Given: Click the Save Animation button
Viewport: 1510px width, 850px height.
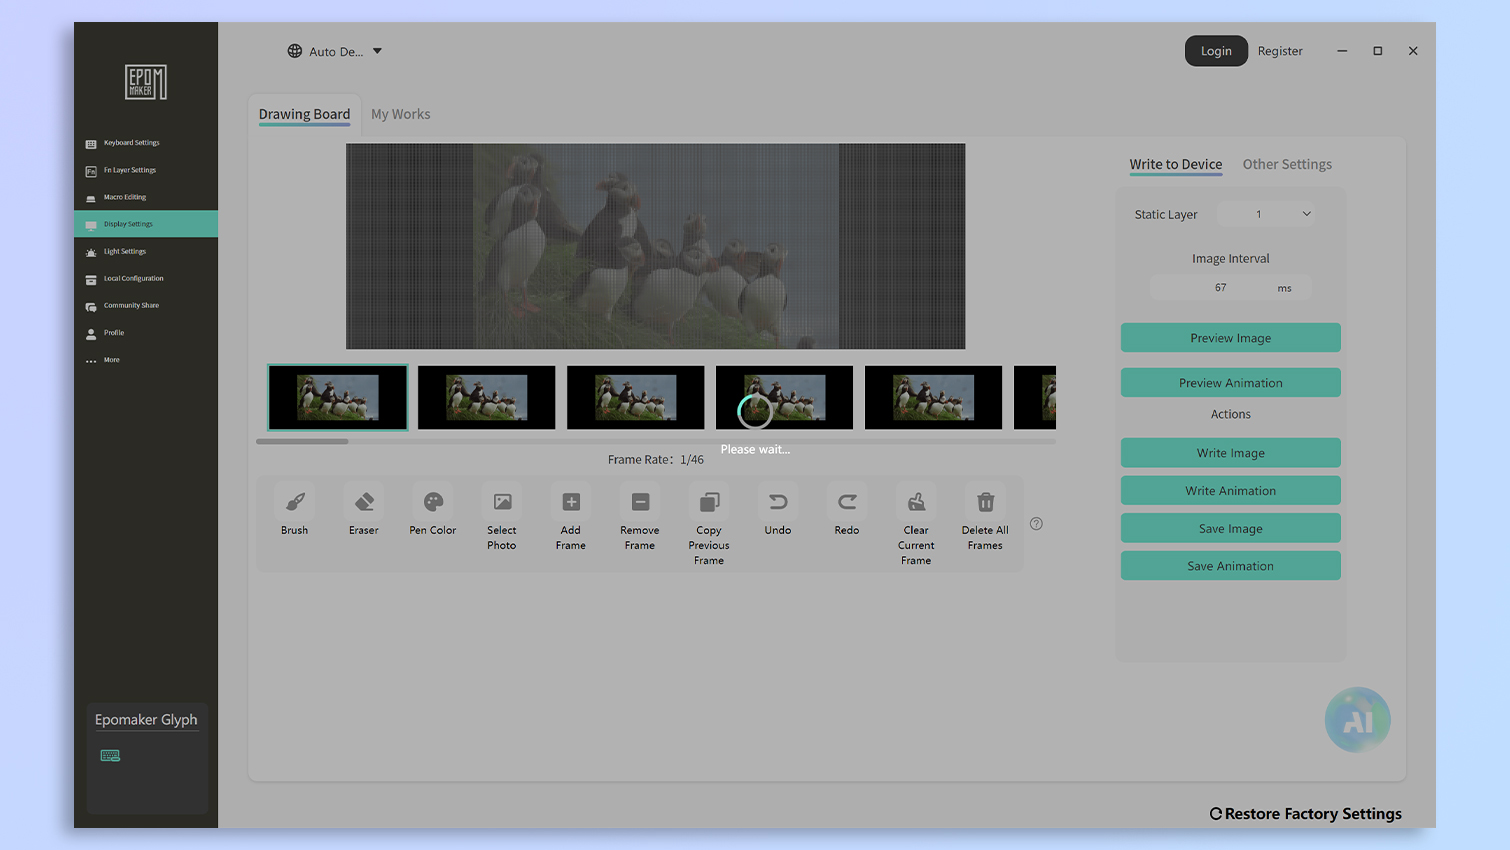Looking at the screenshot, I should tap(1230, 566).
